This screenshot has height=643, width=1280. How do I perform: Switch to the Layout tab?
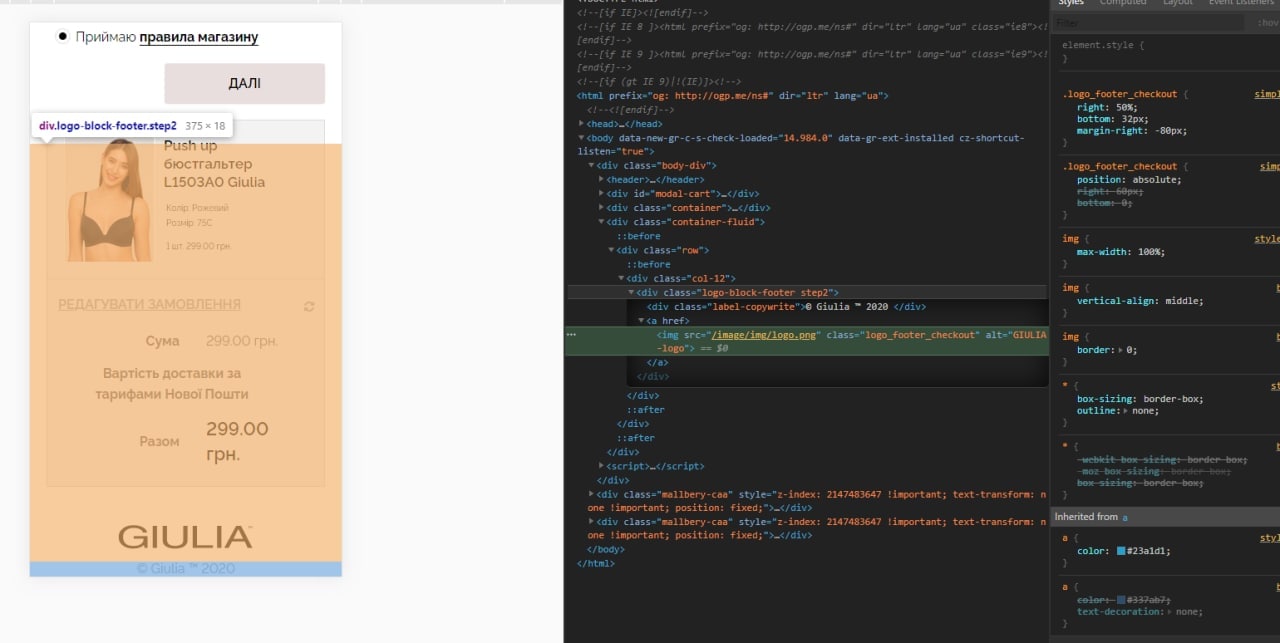point(1180,3)
